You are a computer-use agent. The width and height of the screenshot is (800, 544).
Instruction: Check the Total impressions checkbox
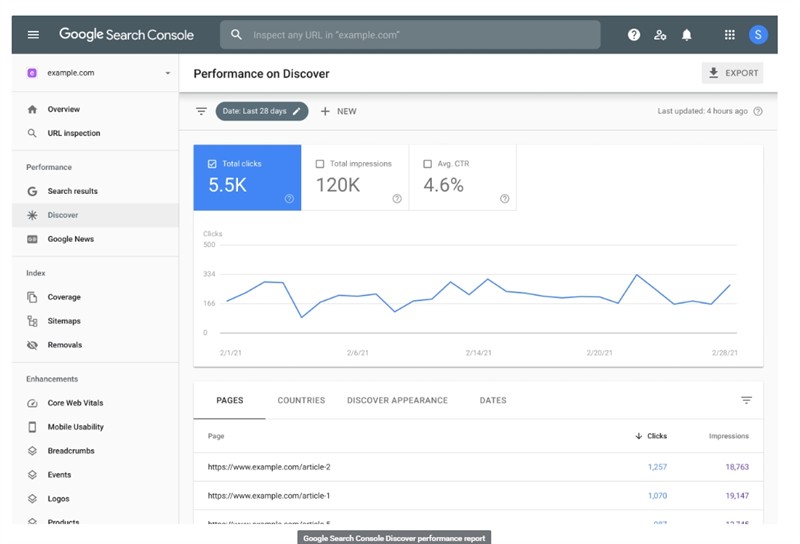click(320, 164)
